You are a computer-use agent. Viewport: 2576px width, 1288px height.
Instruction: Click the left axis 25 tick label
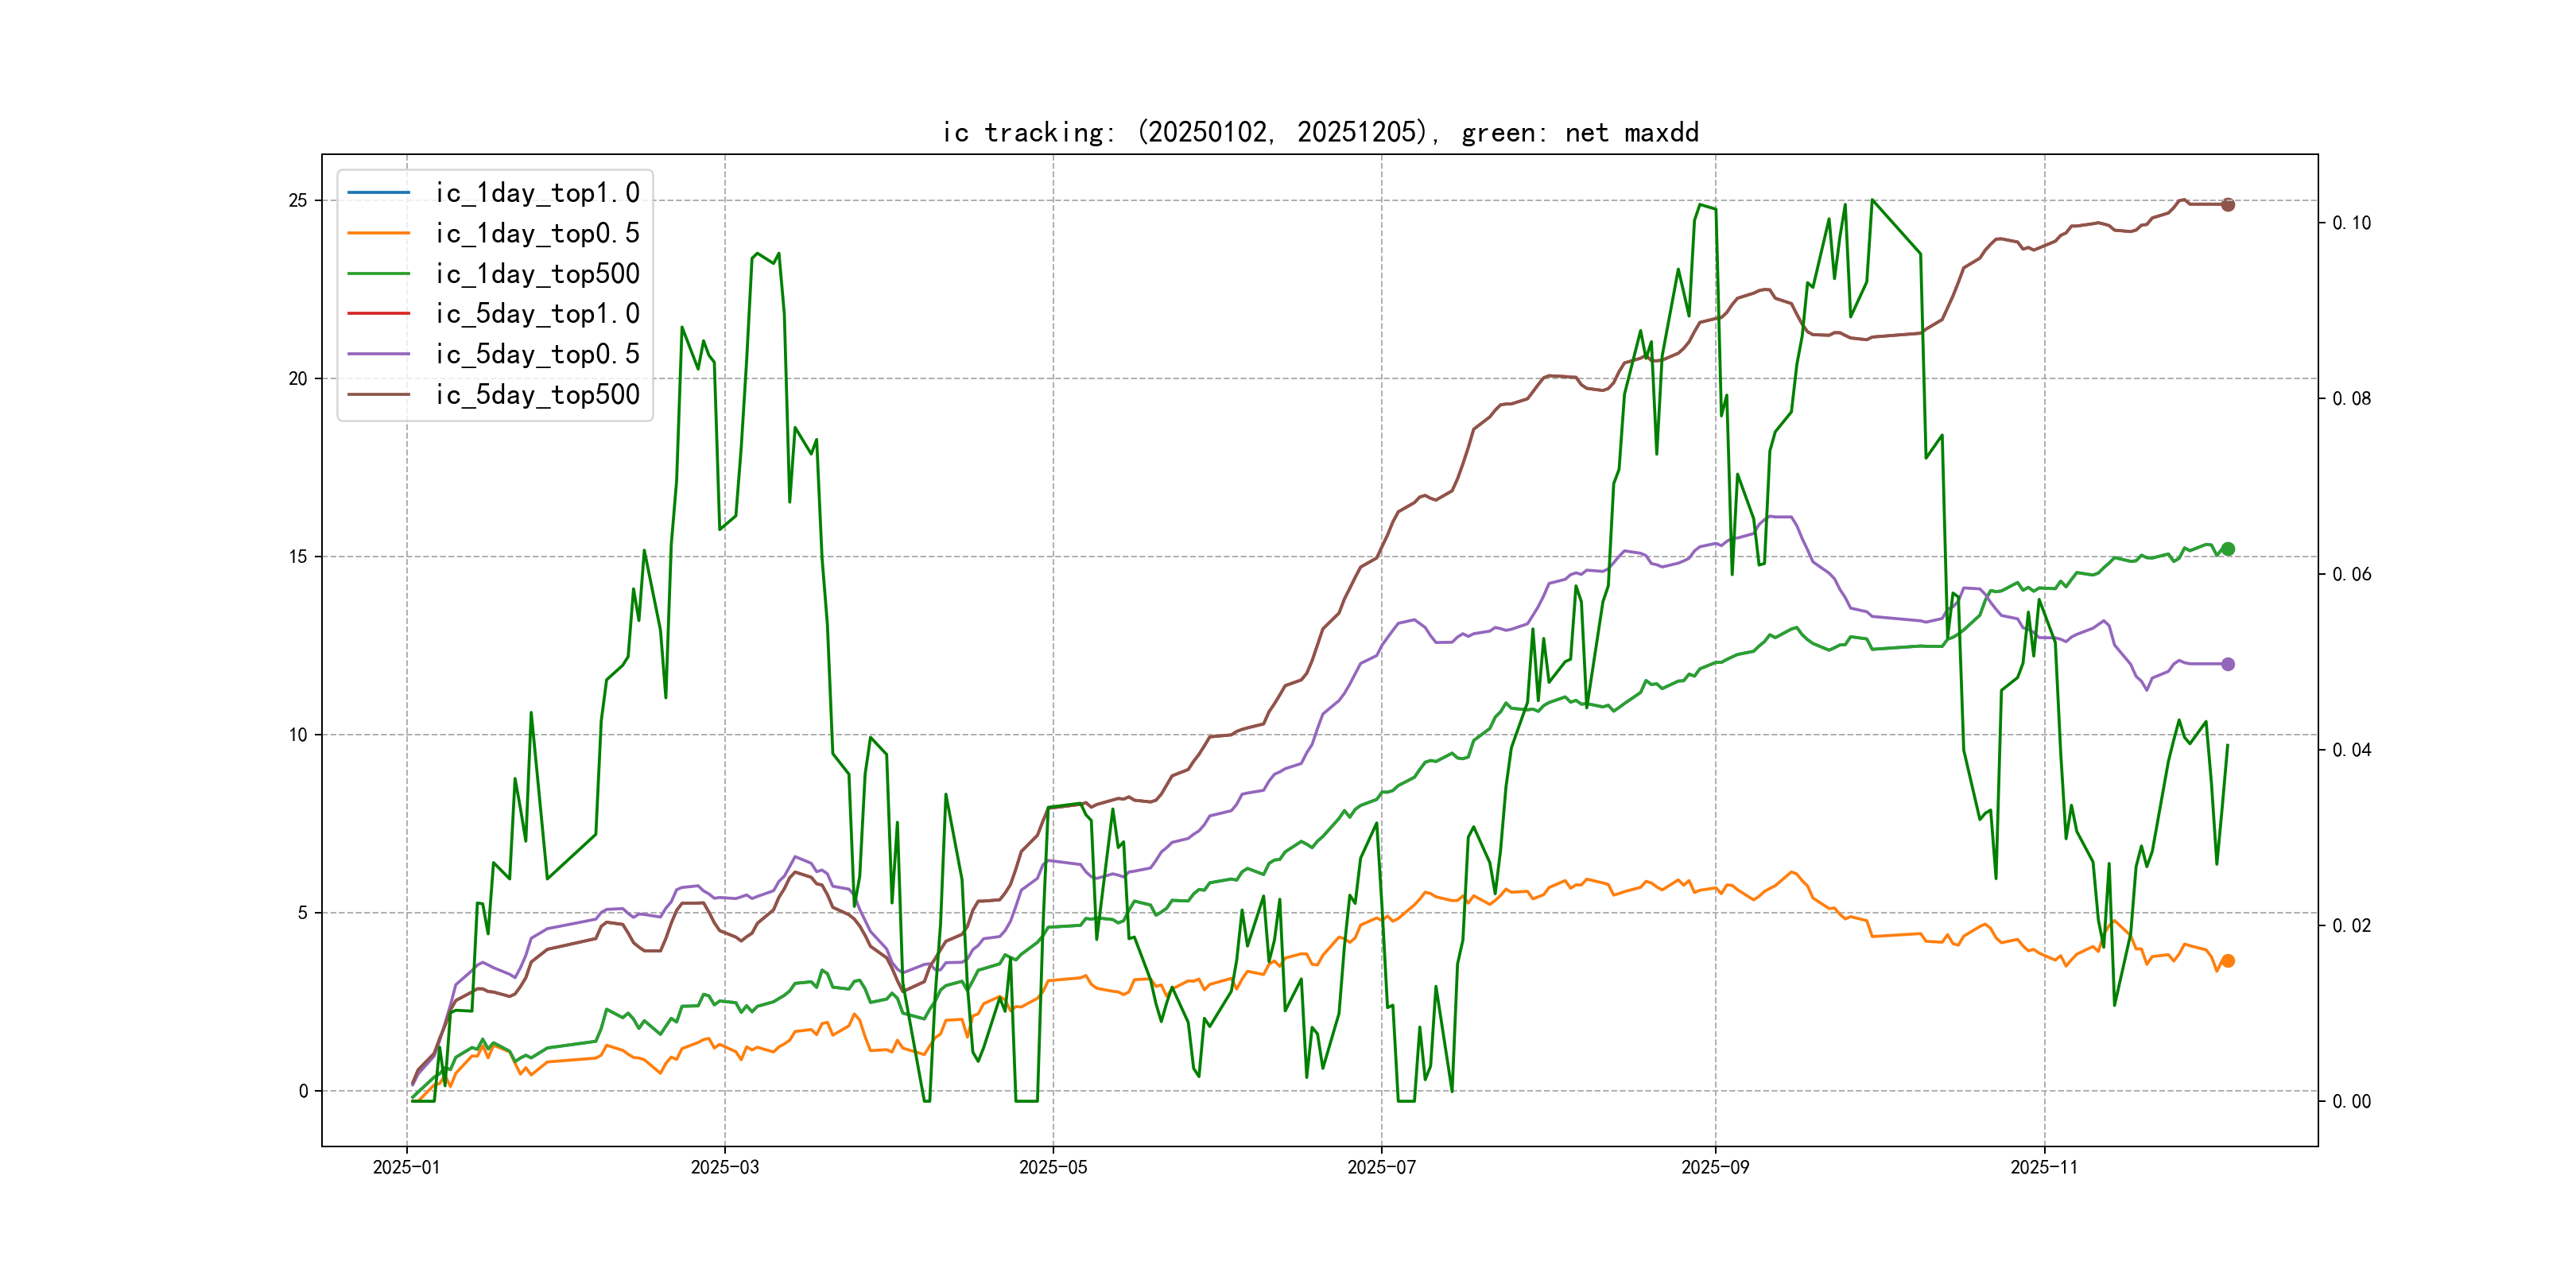[x=298, y=201]
